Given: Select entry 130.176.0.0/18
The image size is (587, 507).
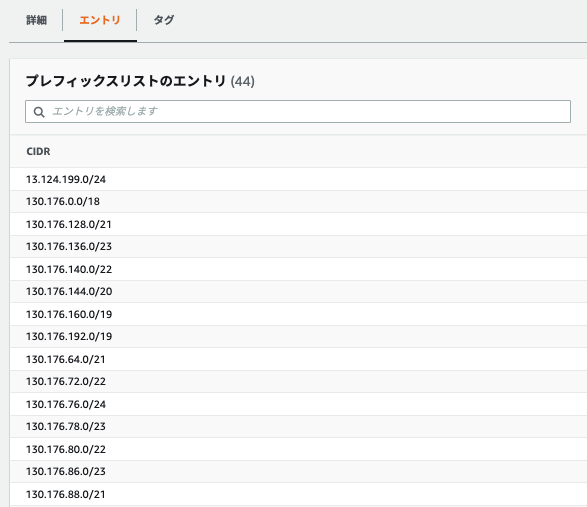Looking at the screenshot, I should [x=63, y=201].
